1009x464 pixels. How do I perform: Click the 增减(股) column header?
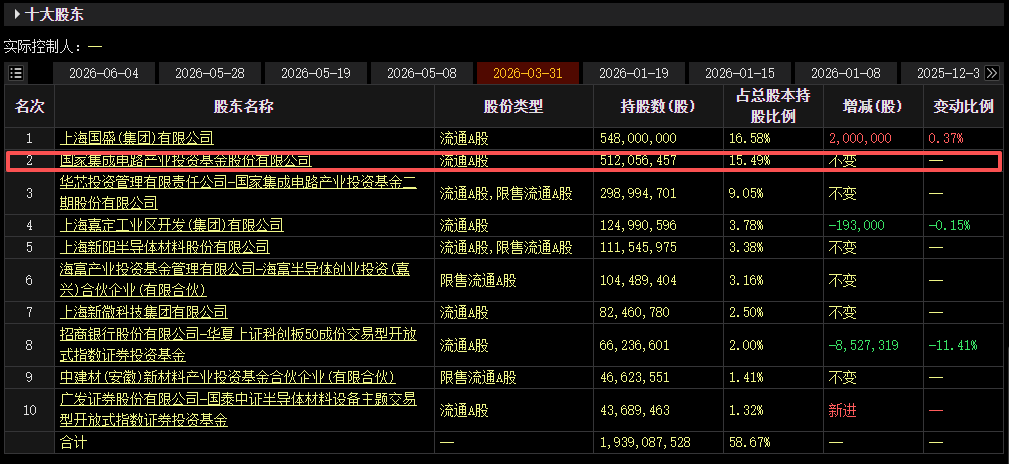[x=873, y=107]
